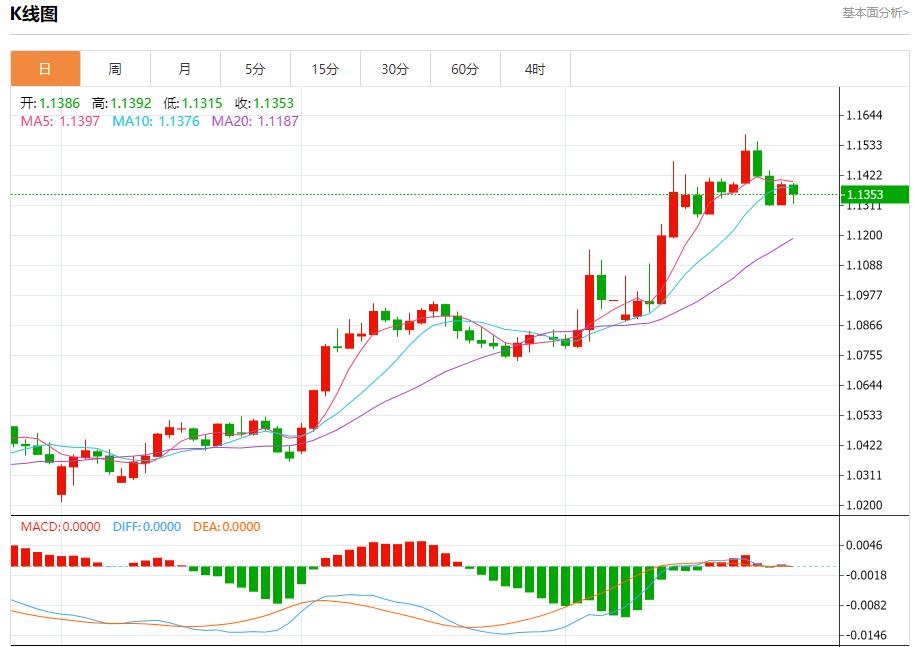915x647 pixels.
Task: Click the K线图 panel title
Action: 34,14
